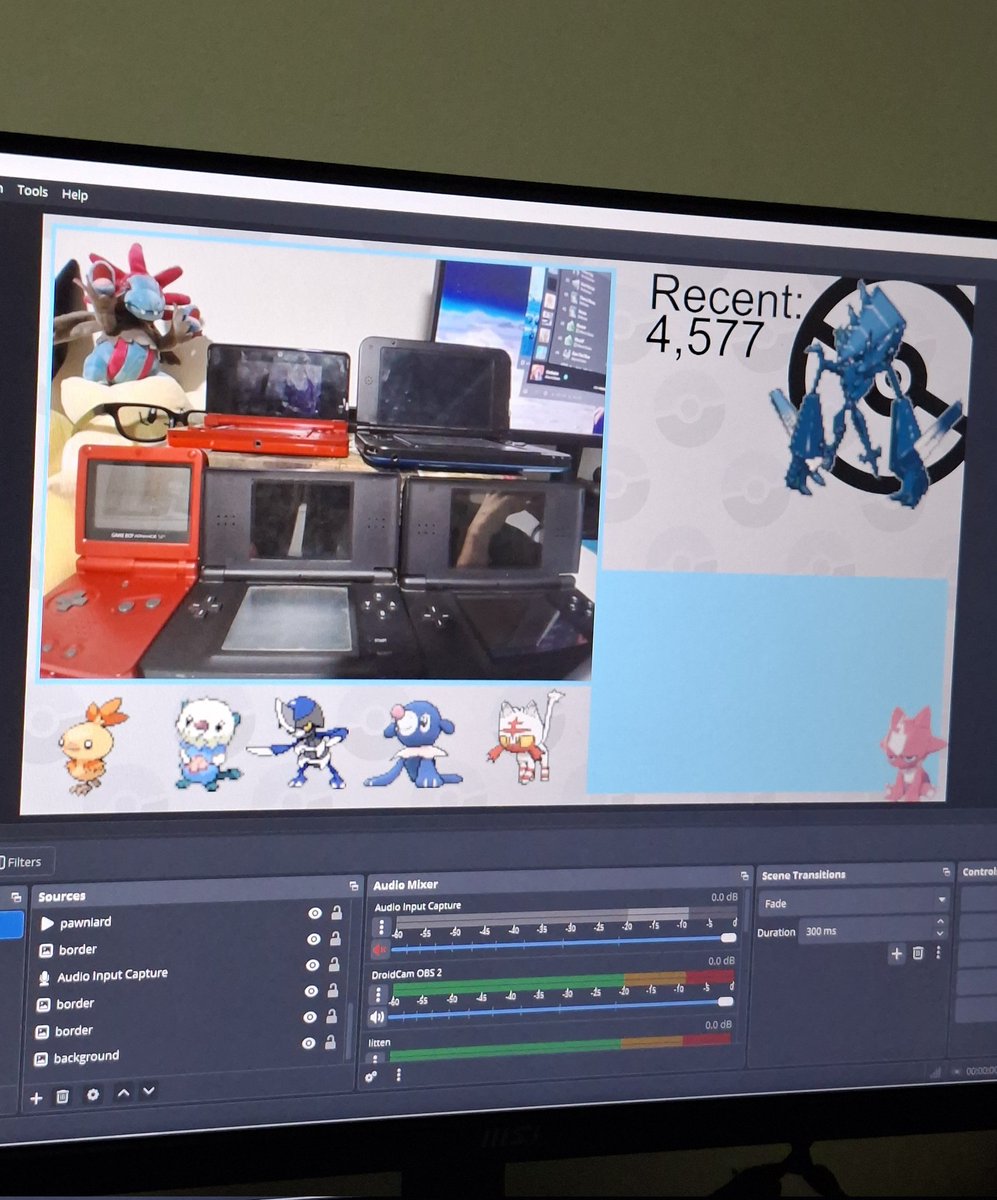This screenshot has width=997, height=1200.
Task: Remove selected source with trash icon
Action: [63, 1096]
